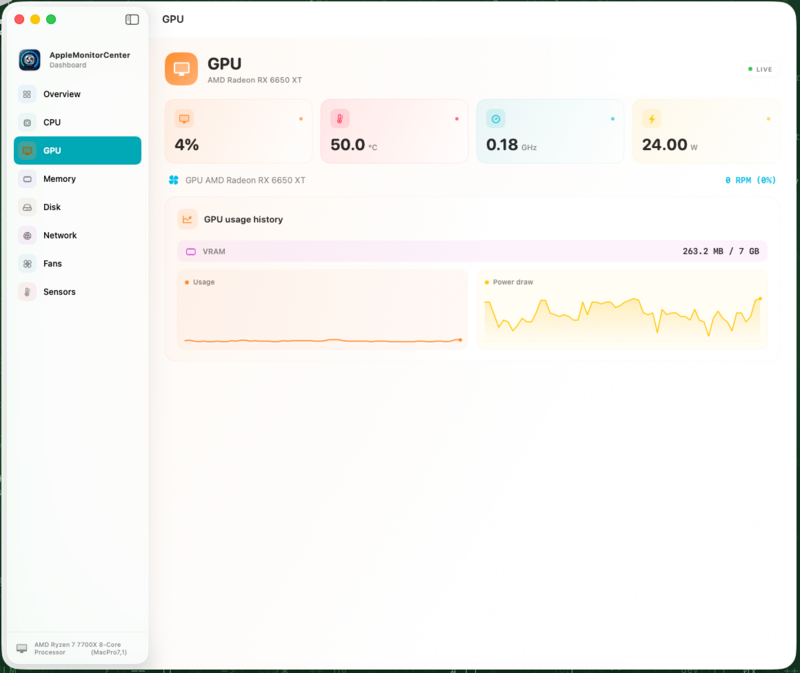This screenshot has height=673, width=800.
Task: Select the CPU sidebar icon
Action: (x=28, y=122)
